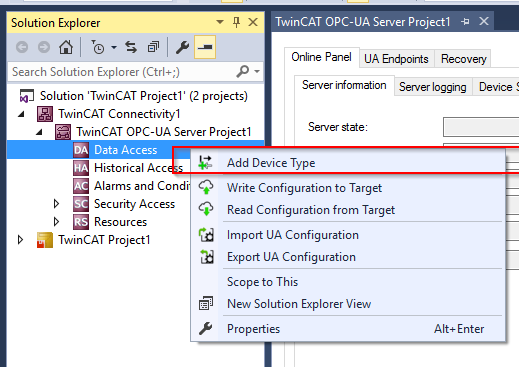Click the New Solution Explorer View icon
Image resolution: width=519 pixels, height=367 pixels.
[x=206, y=304]
